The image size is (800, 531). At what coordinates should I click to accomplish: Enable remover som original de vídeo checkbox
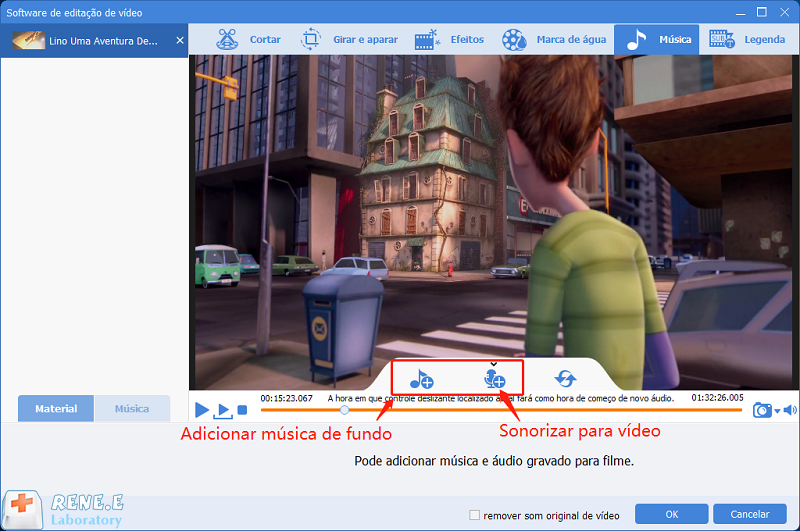[474, 515]
